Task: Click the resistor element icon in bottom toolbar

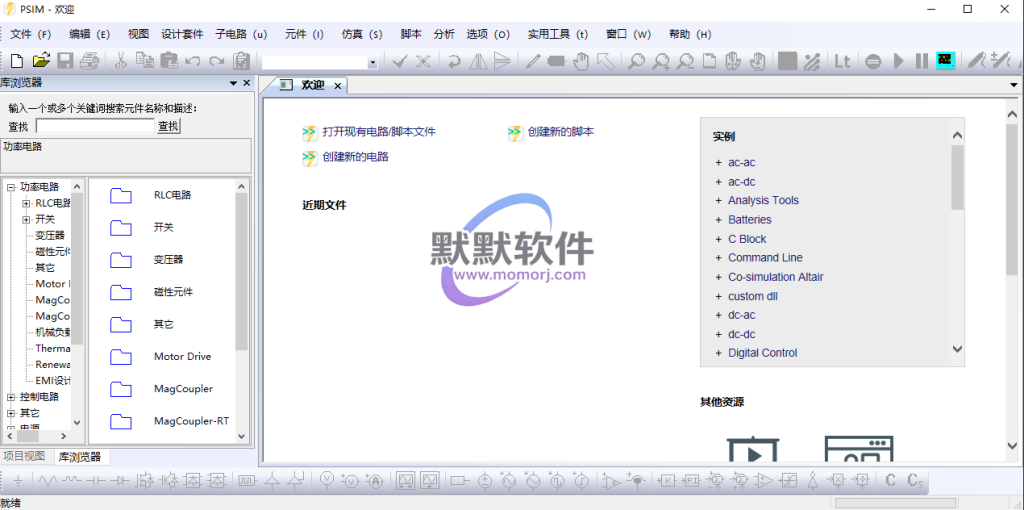Action: coord(47,481)
